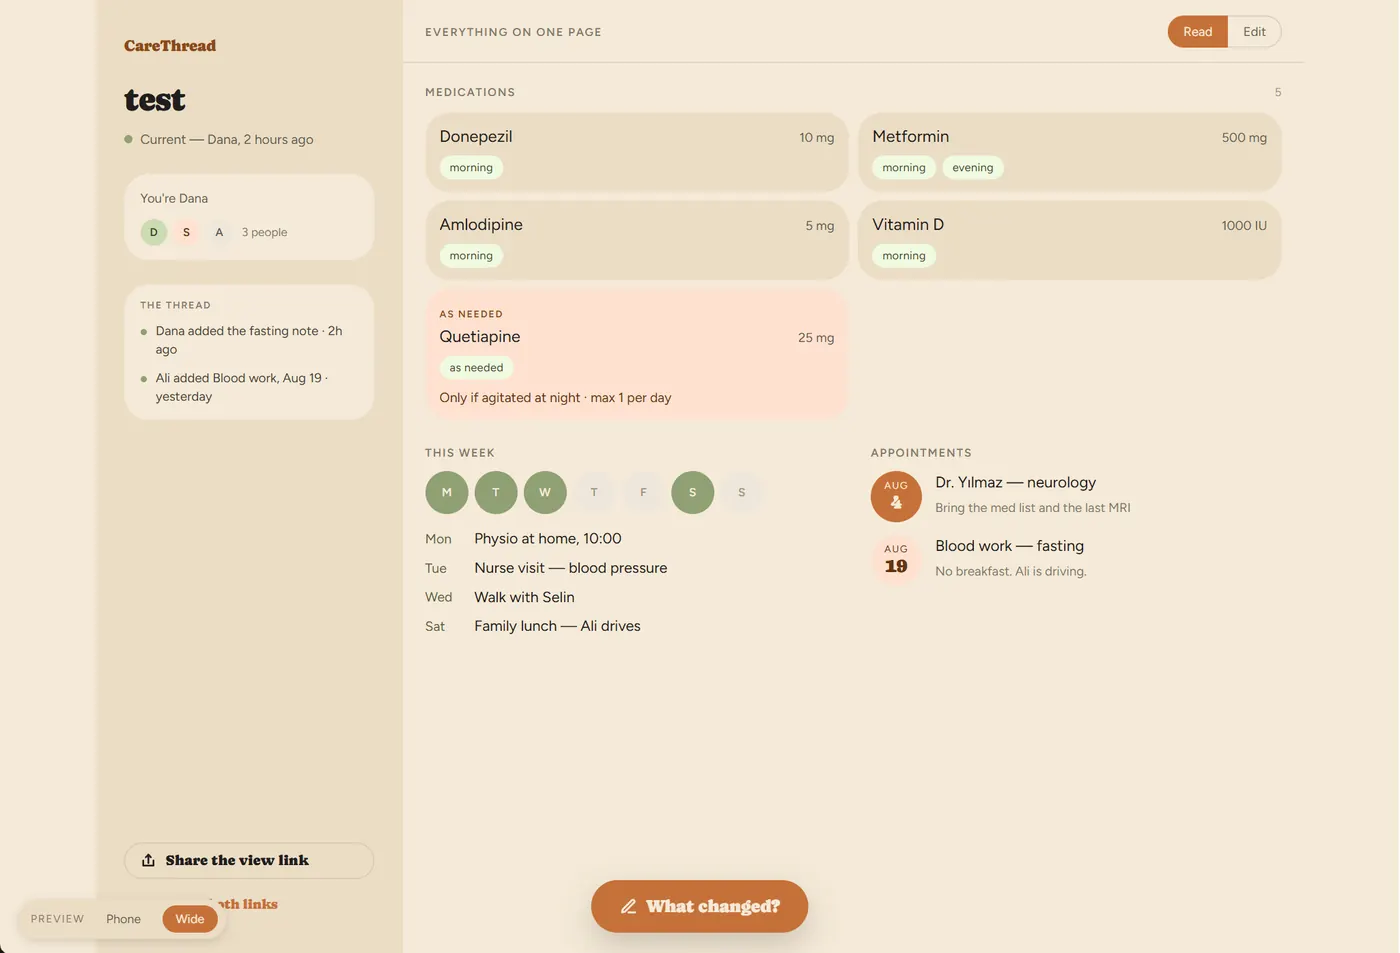Viewport: 1400px width, 953px height.
Task: Click the share icon beside Share the view link
Action: (x=148, y=860)
